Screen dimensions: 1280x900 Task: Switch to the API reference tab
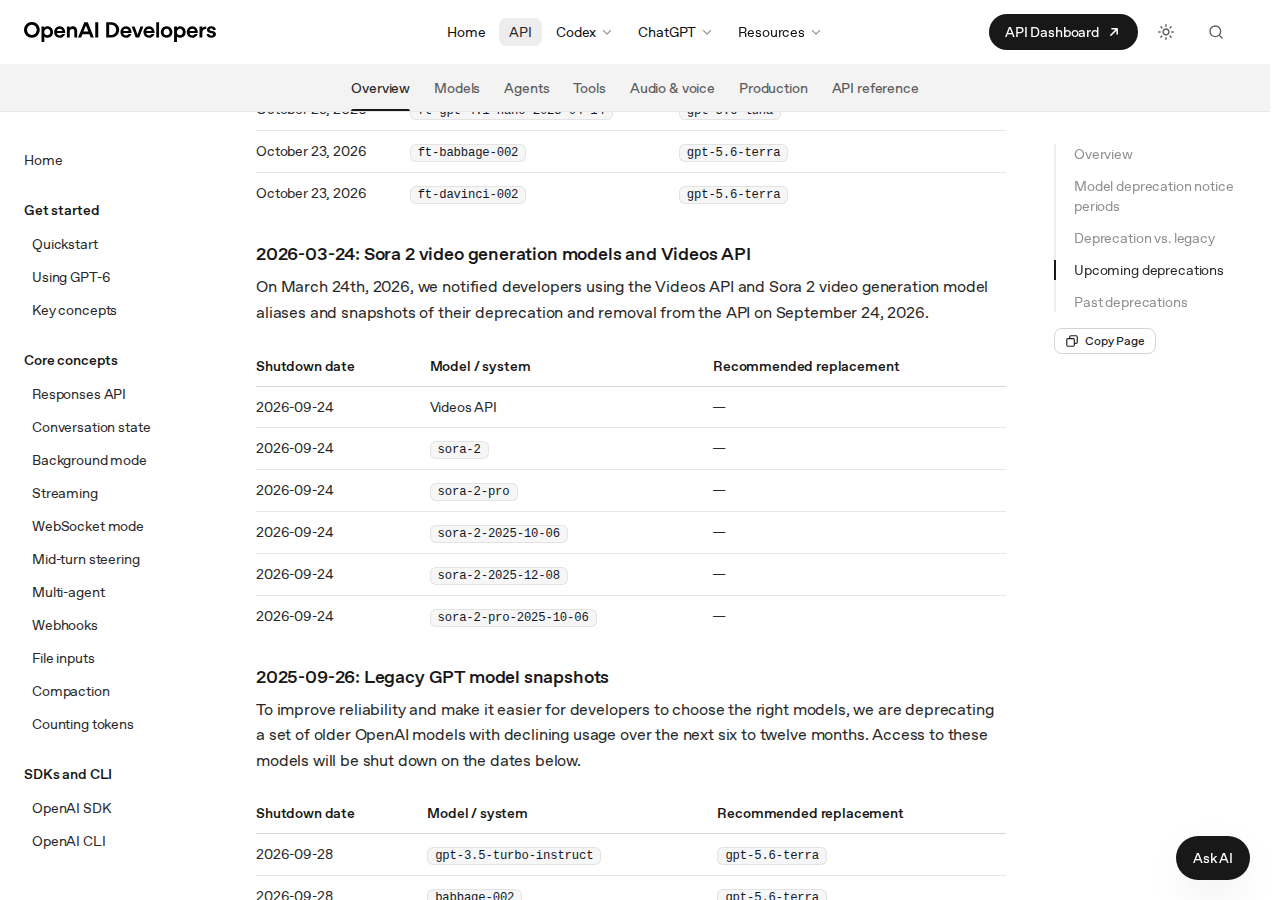tap(875, 88)
